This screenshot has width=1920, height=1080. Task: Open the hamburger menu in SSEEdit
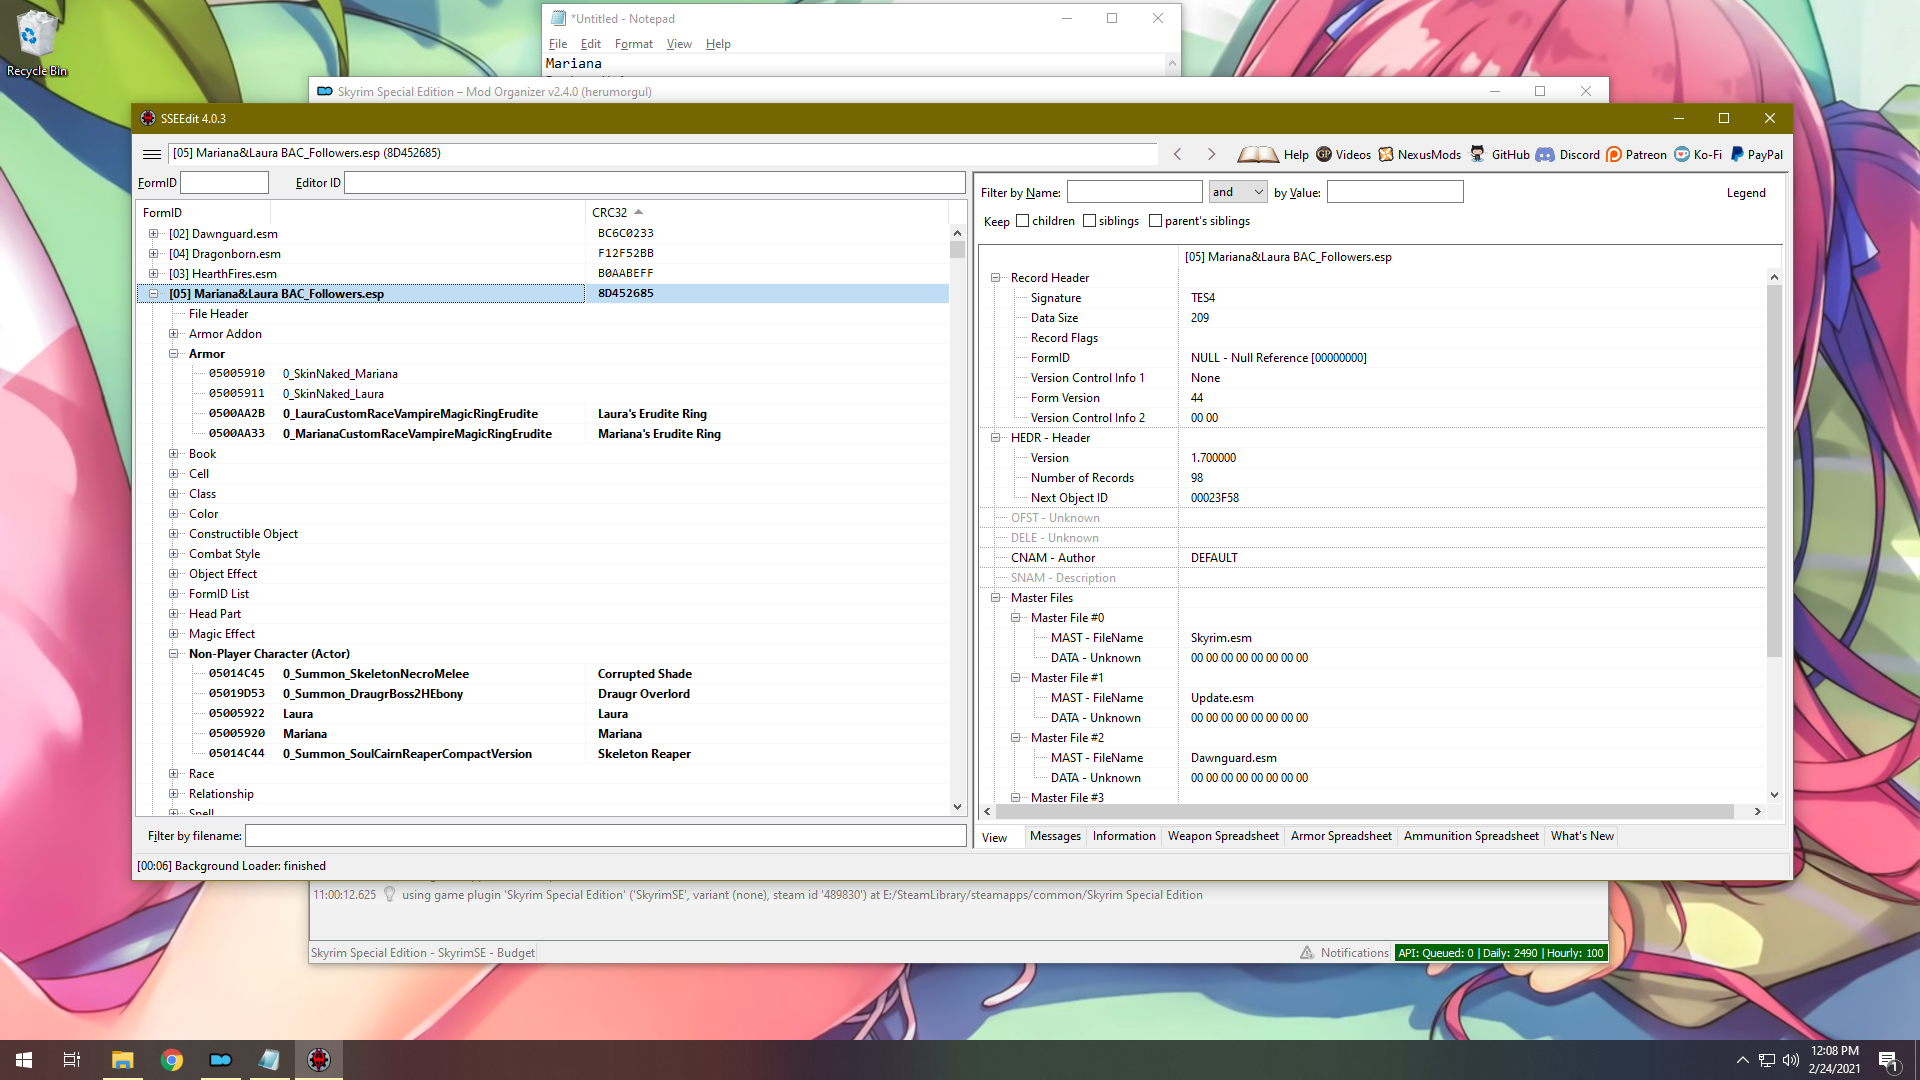[x=152, y=154]
